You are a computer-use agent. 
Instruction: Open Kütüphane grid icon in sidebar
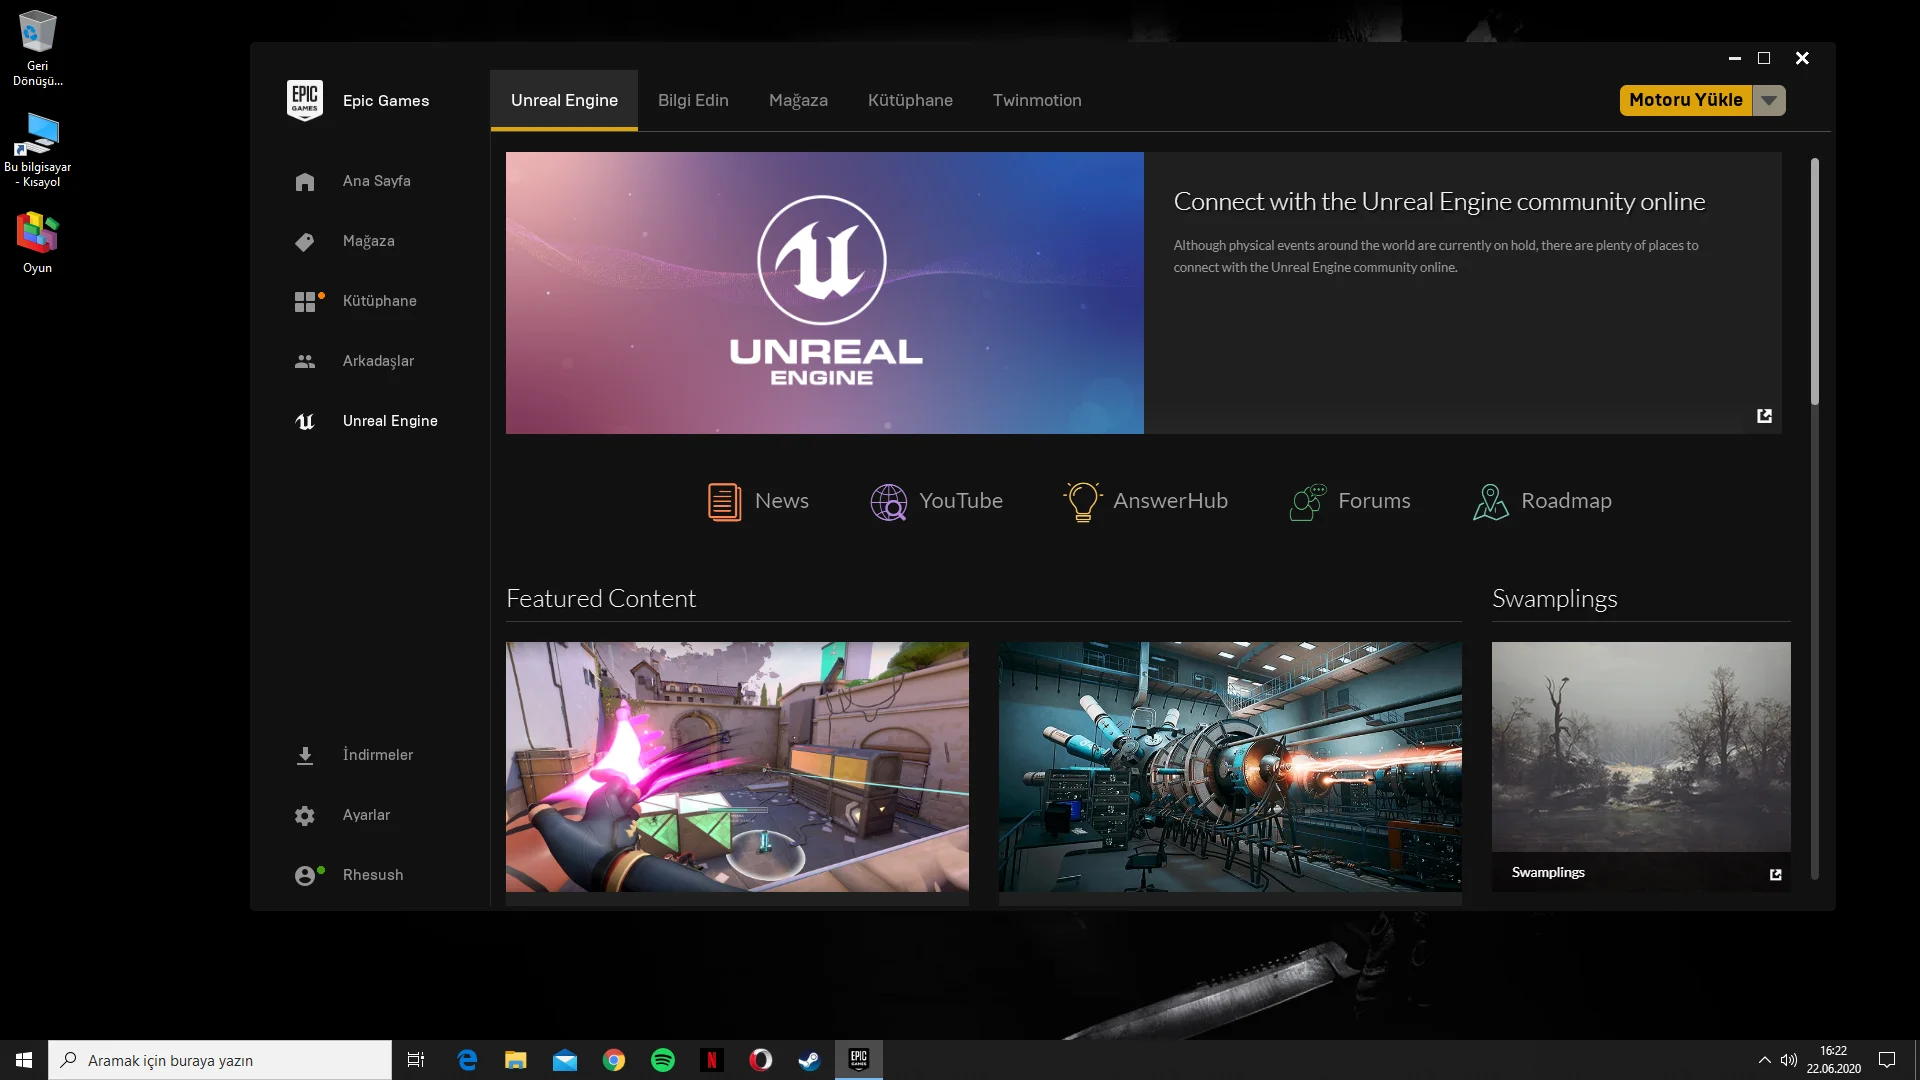(x=307, y=301)
